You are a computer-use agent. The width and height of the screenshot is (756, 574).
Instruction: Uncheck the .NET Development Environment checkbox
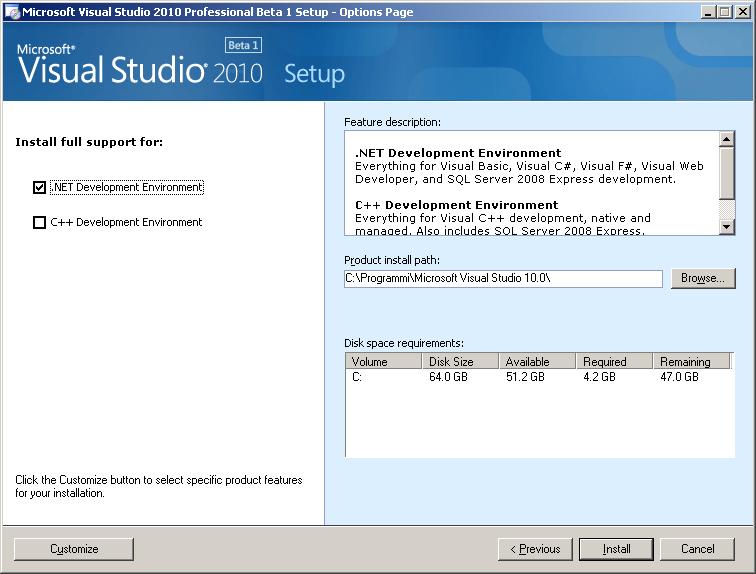40,187
